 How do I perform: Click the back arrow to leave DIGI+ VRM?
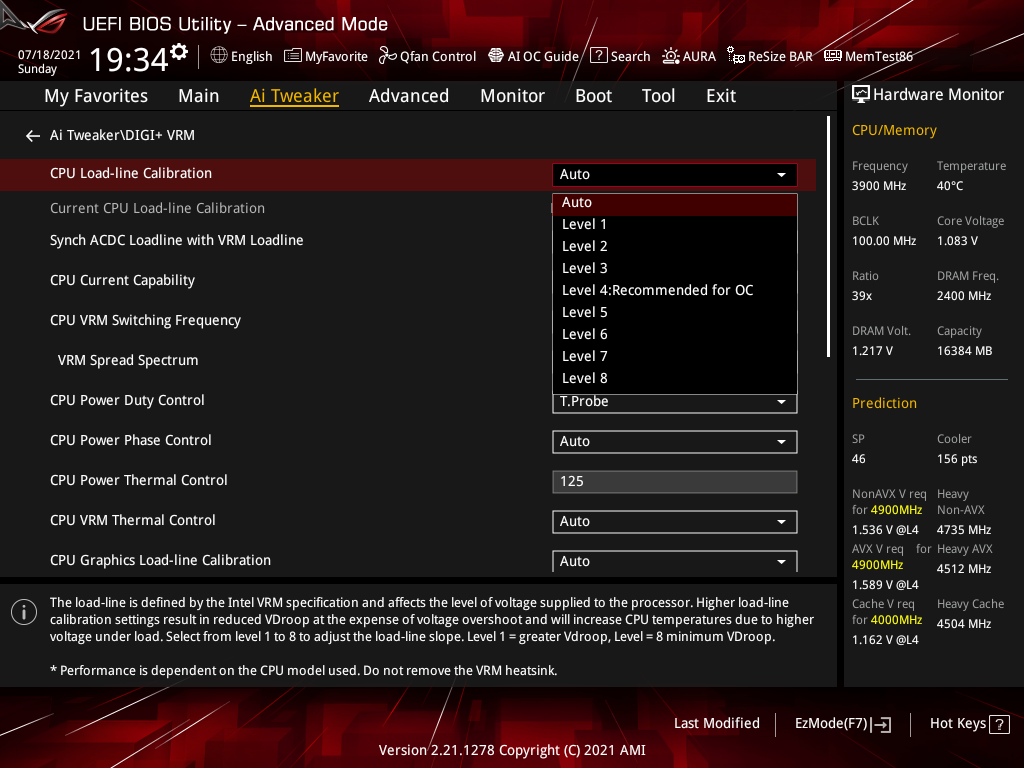(32, 135)
